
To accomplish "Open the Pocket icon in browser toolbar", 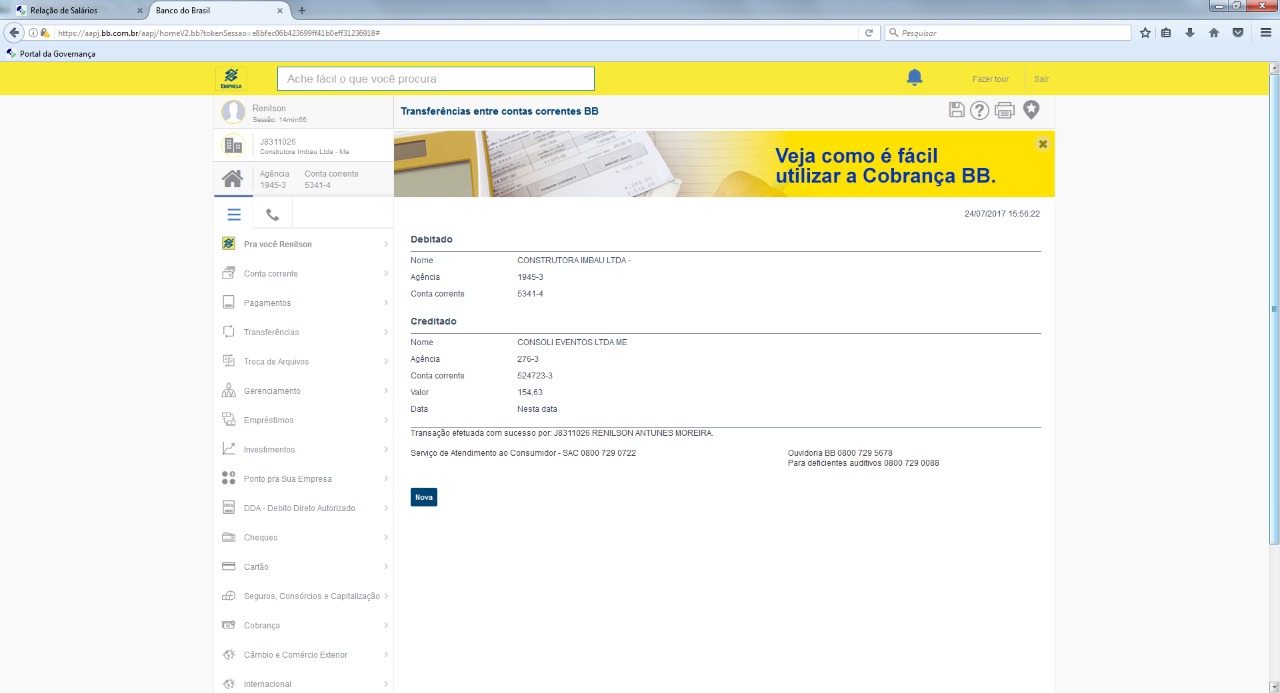I will coord(1238,33).
